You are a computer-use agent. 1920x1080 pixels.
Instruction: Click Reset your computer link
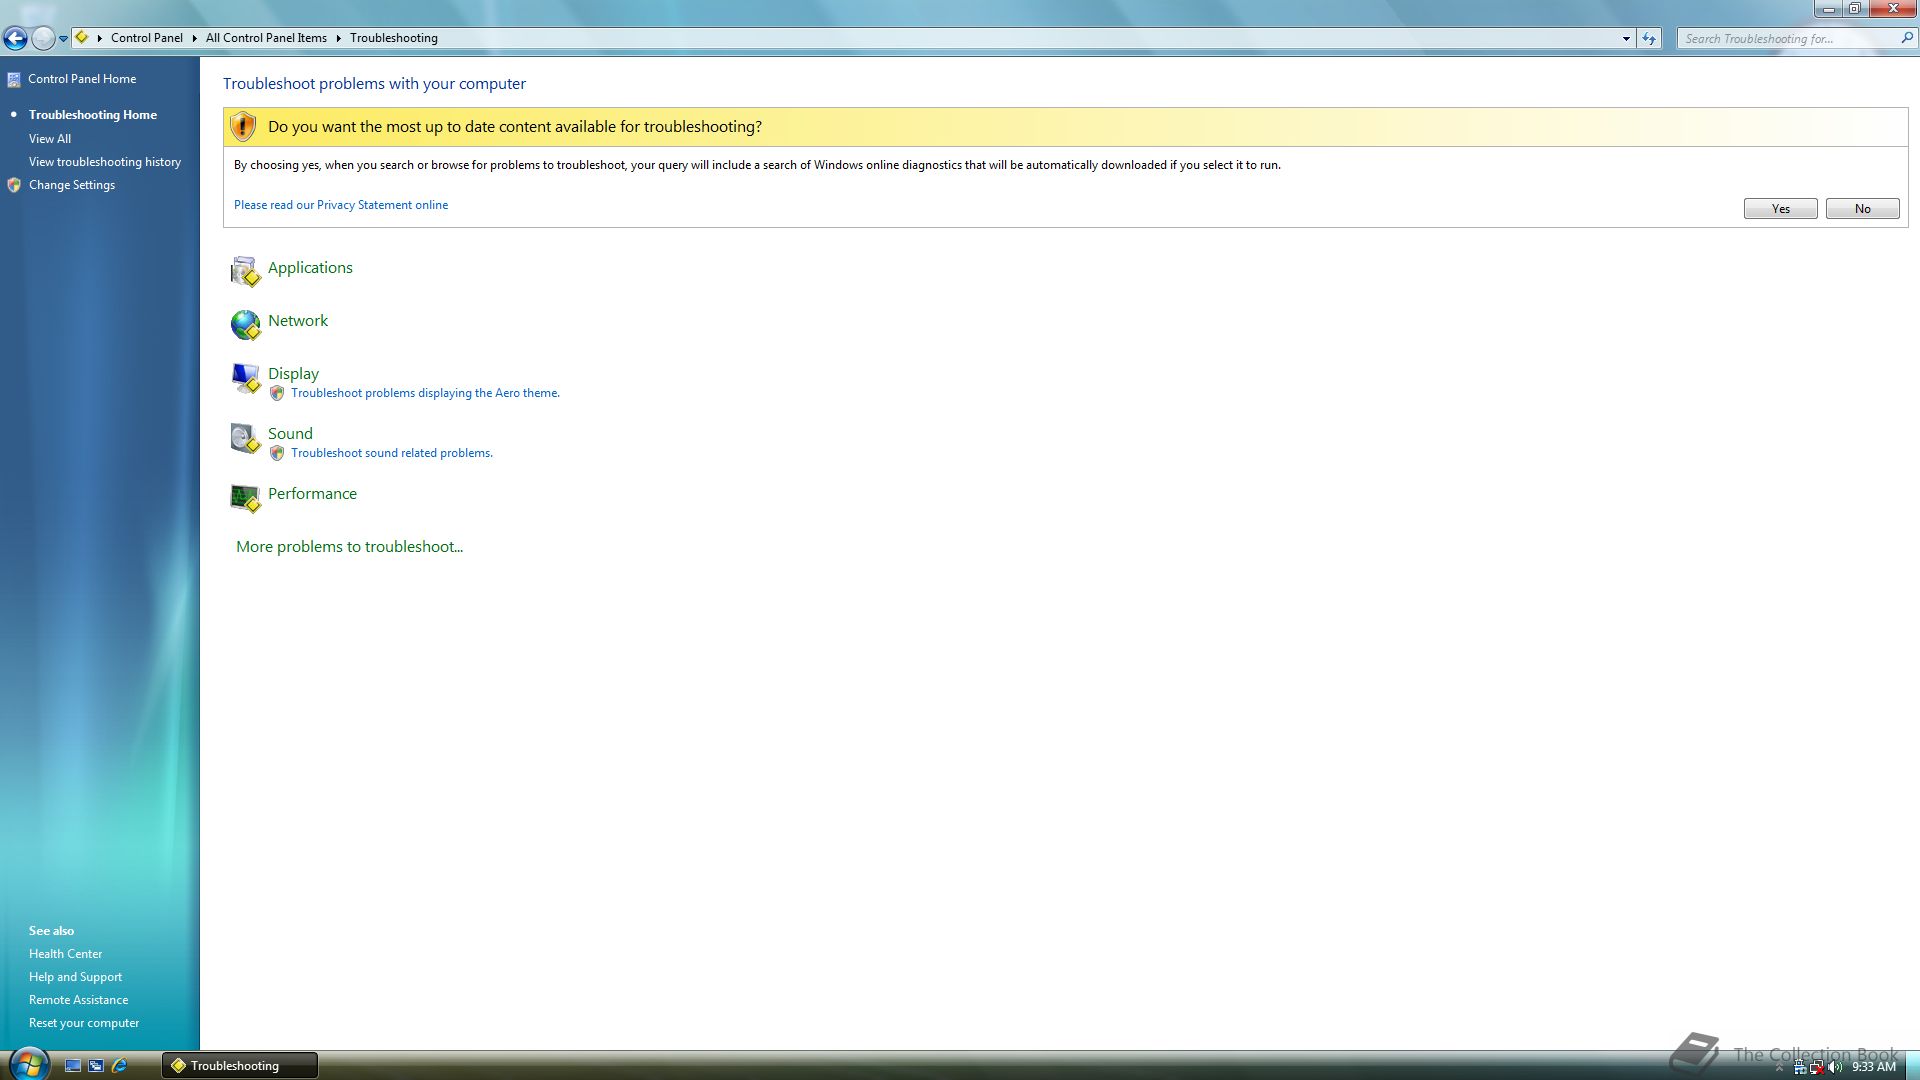[x=84, y=1023]
